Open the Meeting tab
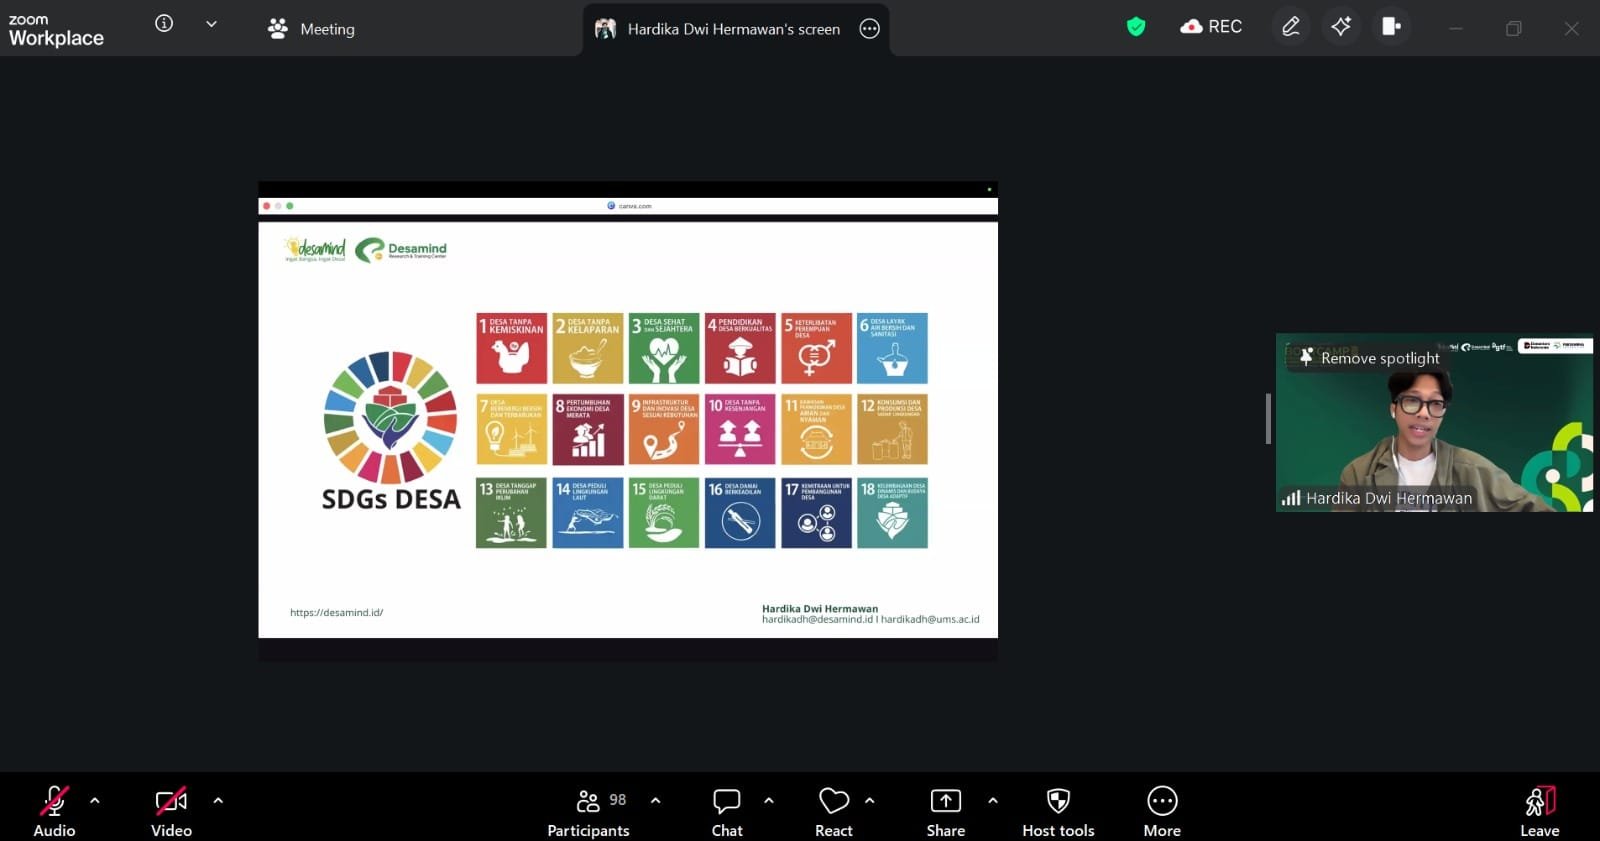The height and width of the screenshot is (841, 1600). (311, 29)
